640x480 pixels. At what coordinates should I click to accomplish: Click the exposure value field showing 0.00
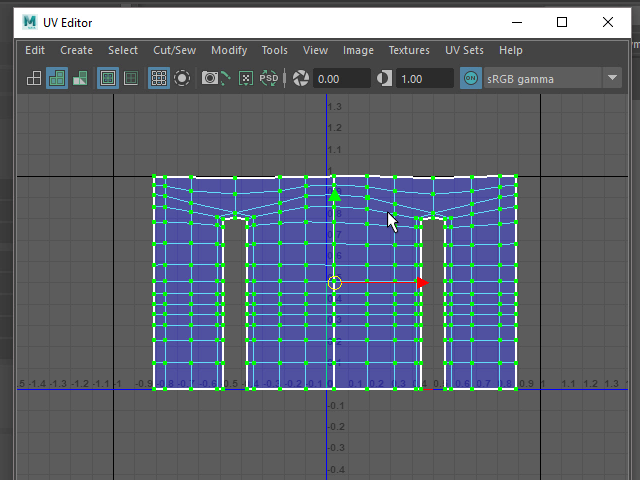pyautogui.click(x=342, y=78)
